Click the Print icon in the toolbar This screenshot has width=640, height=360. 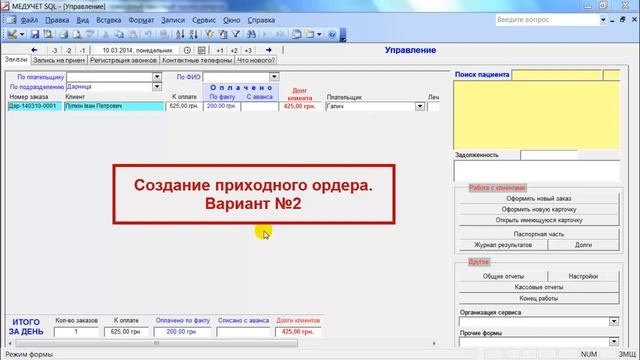(64, 35)
